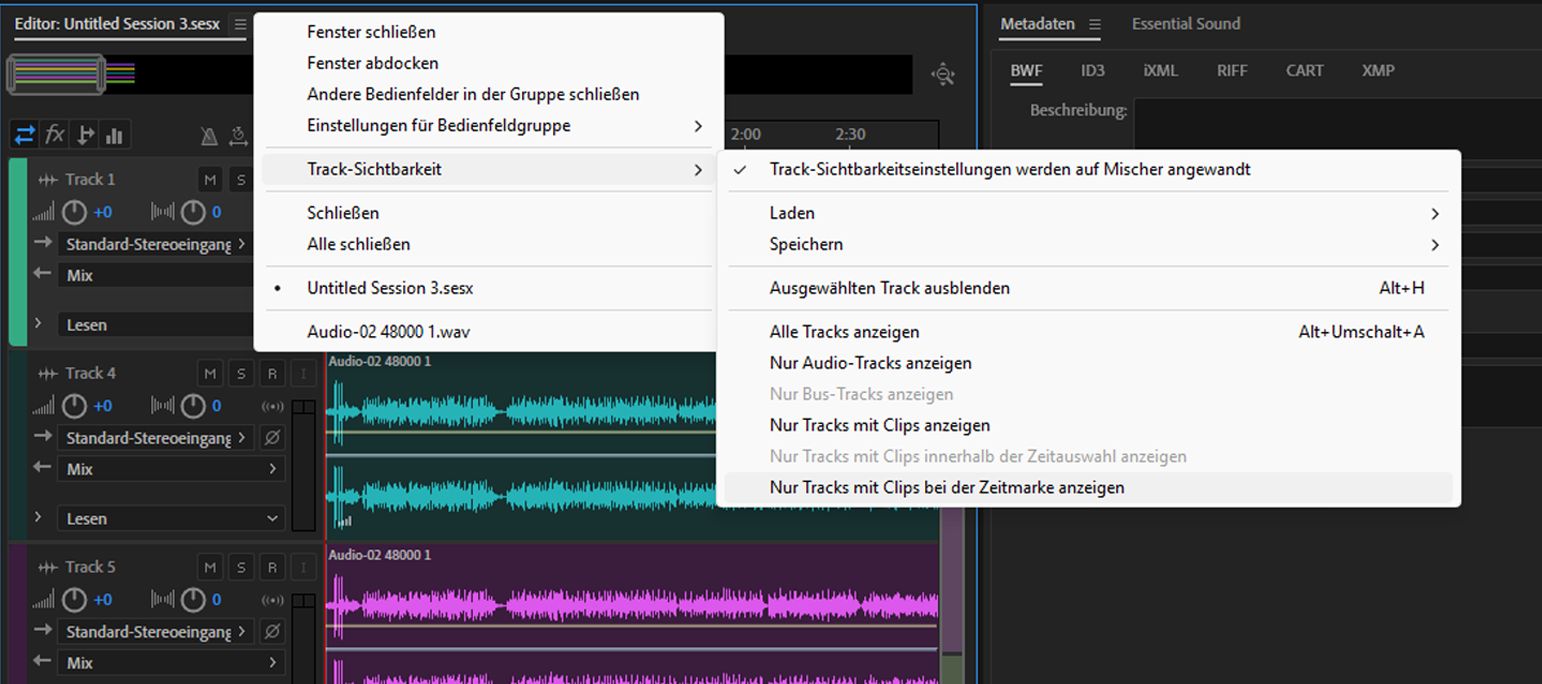Open the iXML metadata tab
Viewport: 1542px width, 684px height.
(x=1161, y=71)
